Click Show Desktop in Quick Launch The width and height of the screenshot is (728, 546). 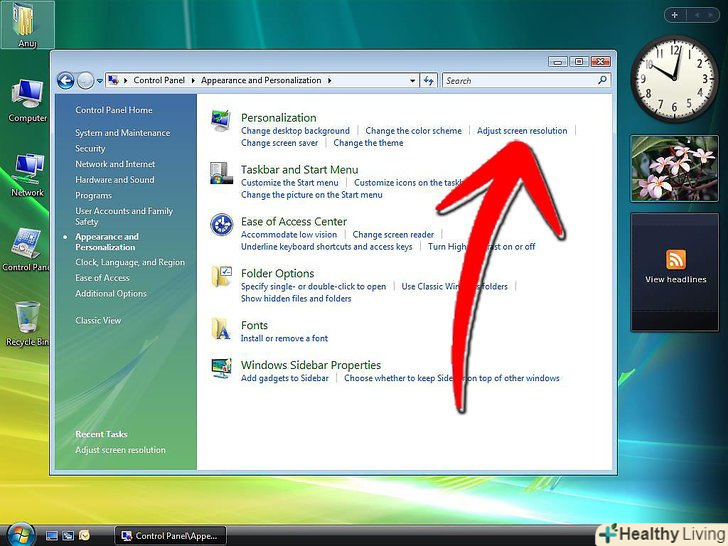tap(52, 536)
